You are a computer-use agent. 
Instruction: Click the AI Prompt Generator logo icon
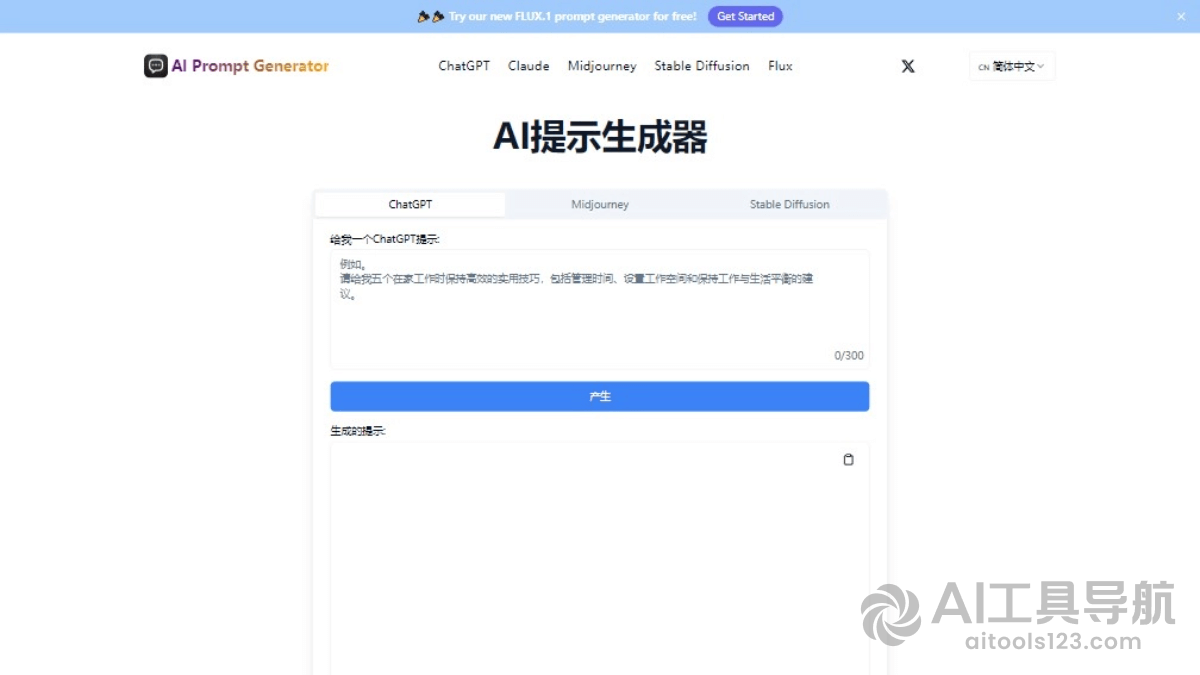pos(155,66)
